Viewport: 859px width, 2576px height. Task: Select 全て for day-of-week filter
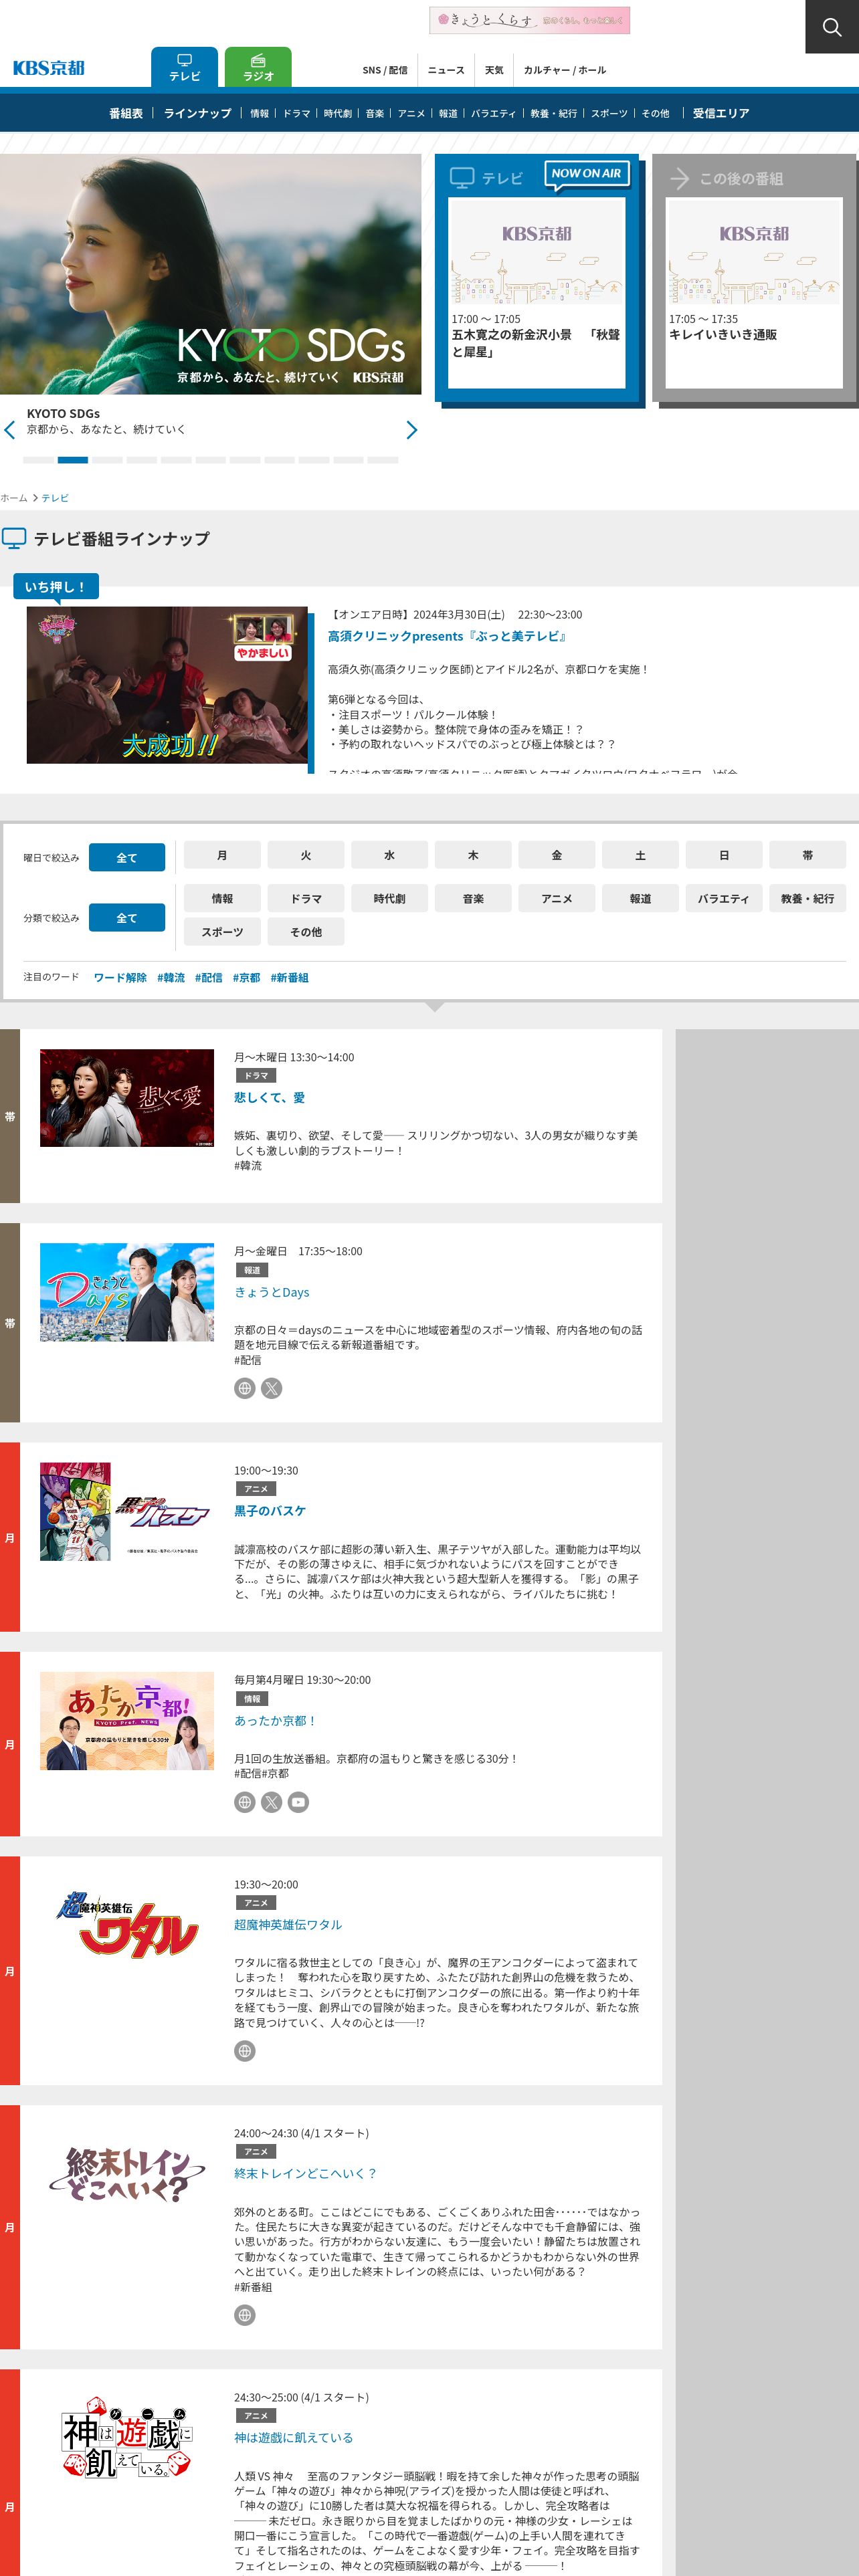pyautogui.click(x=127, y=858)
